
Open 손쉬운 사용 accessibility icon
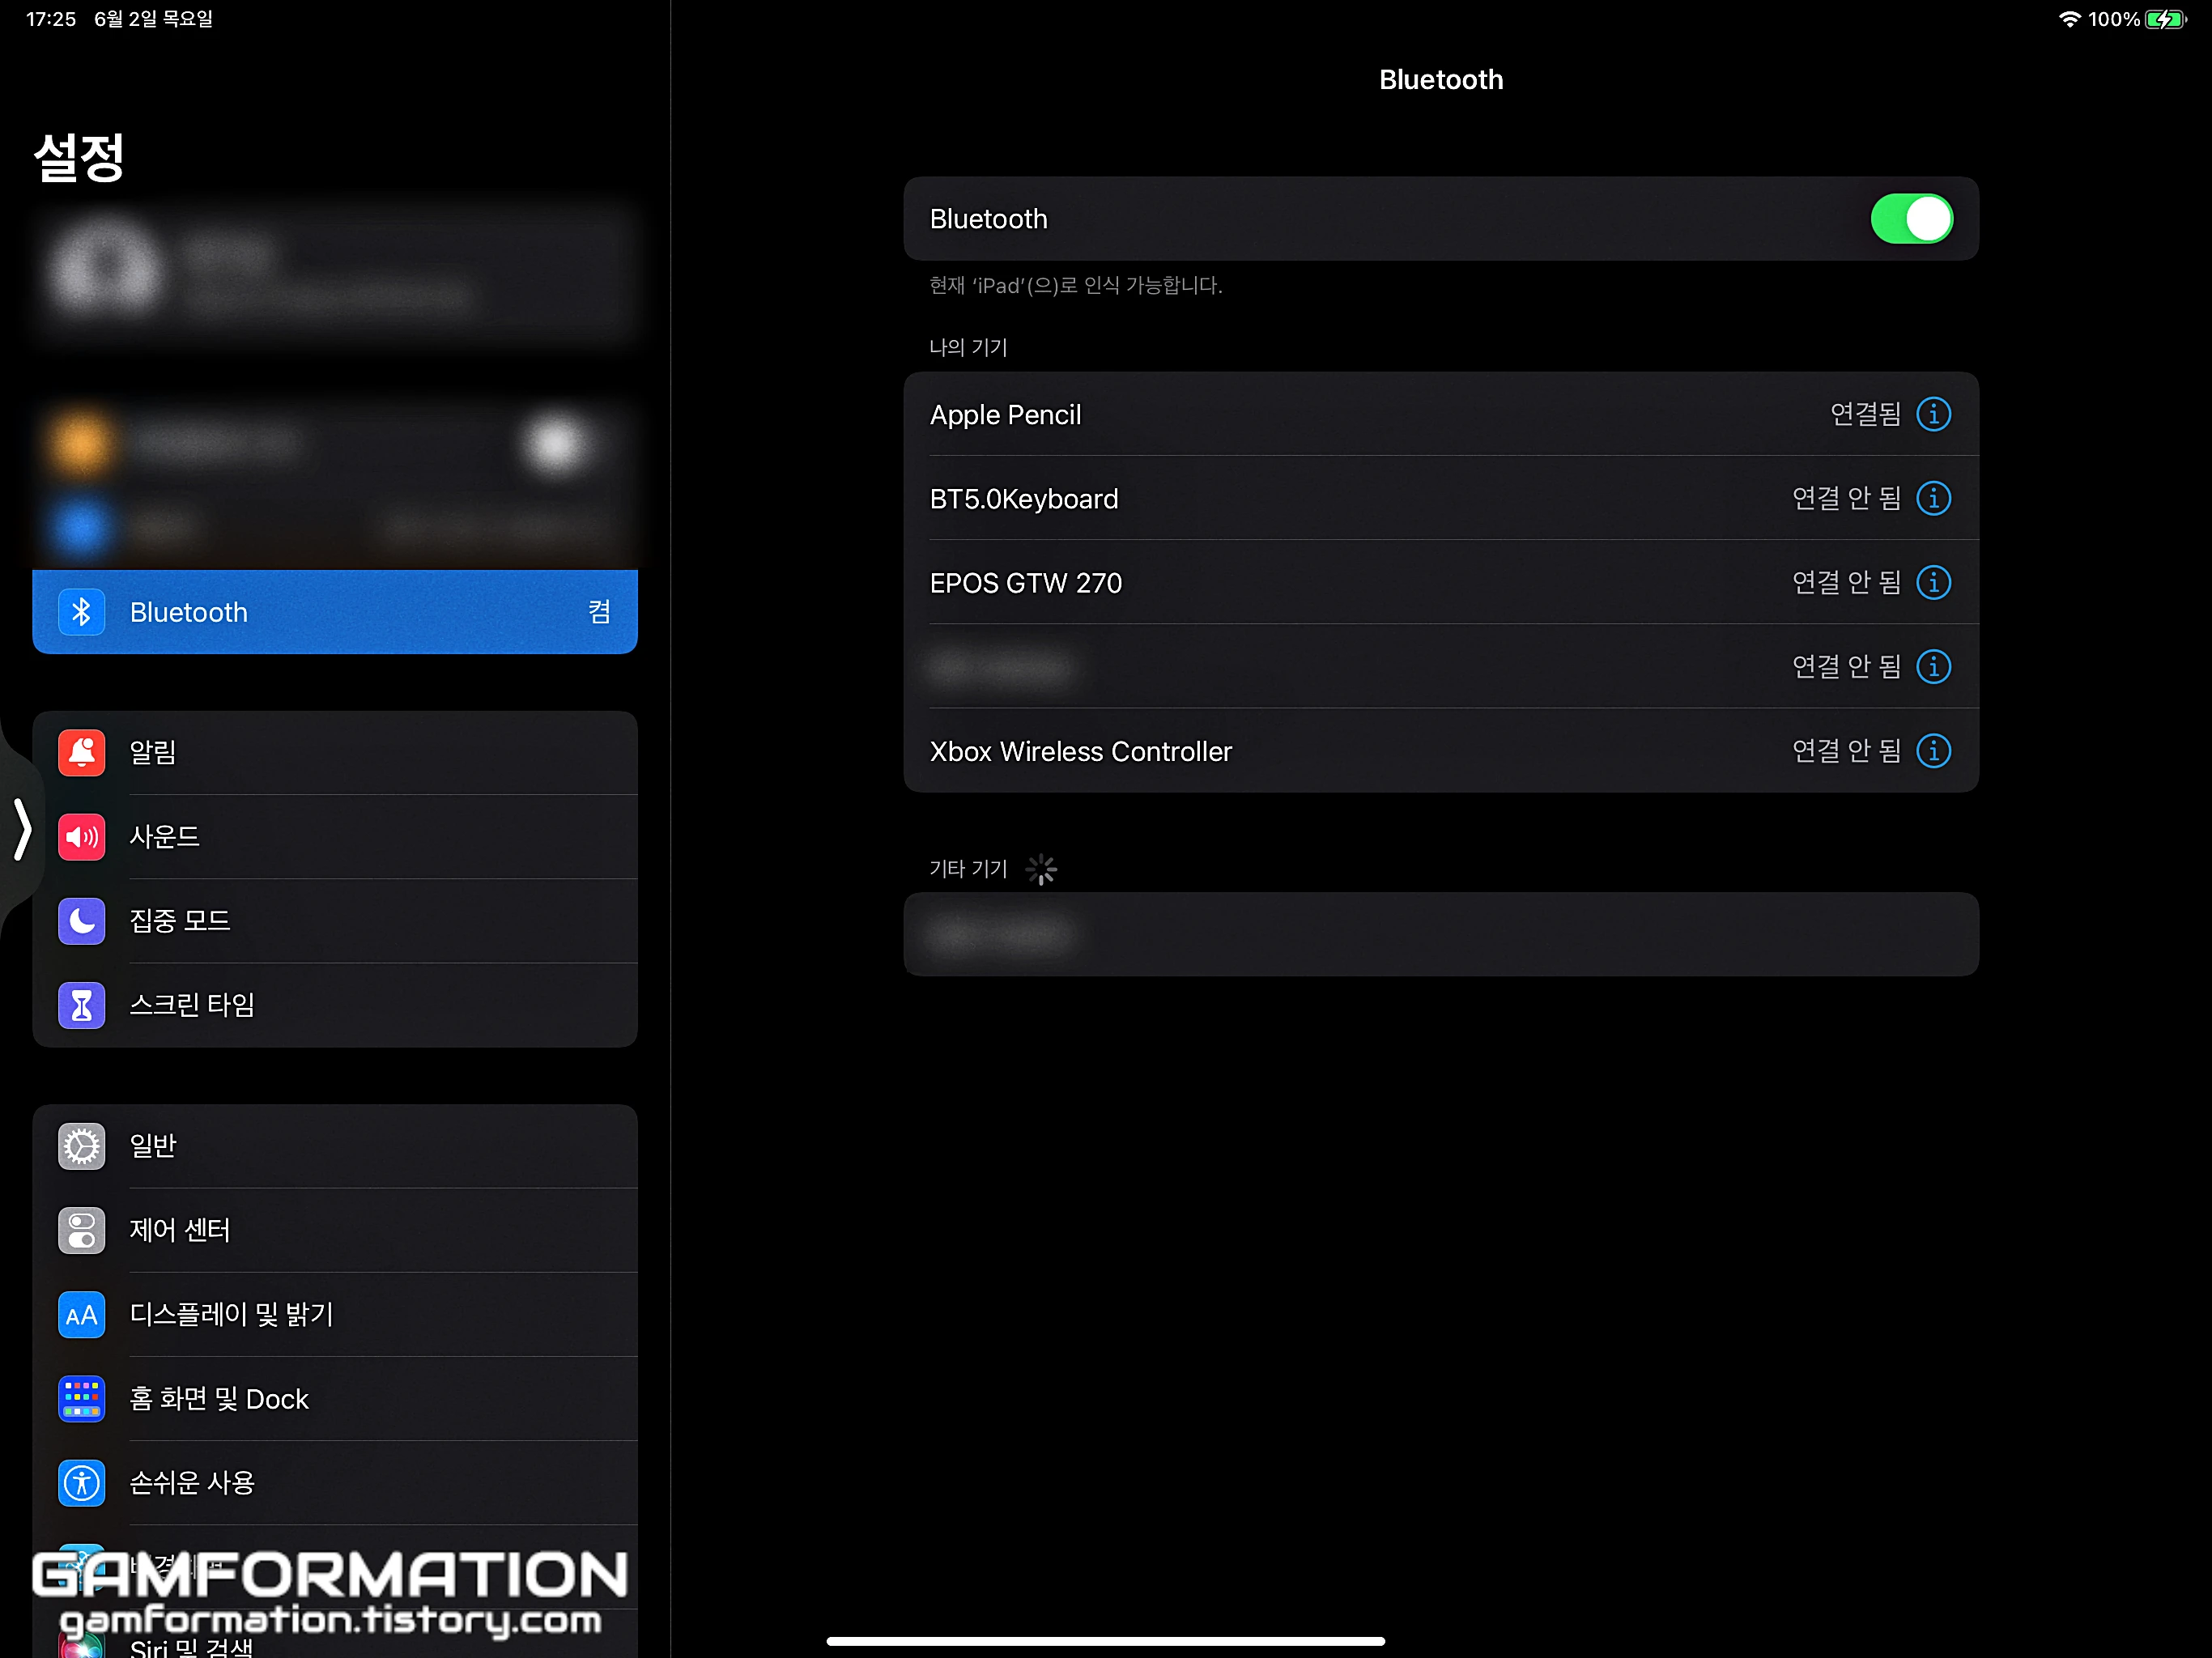point(81,1482)
